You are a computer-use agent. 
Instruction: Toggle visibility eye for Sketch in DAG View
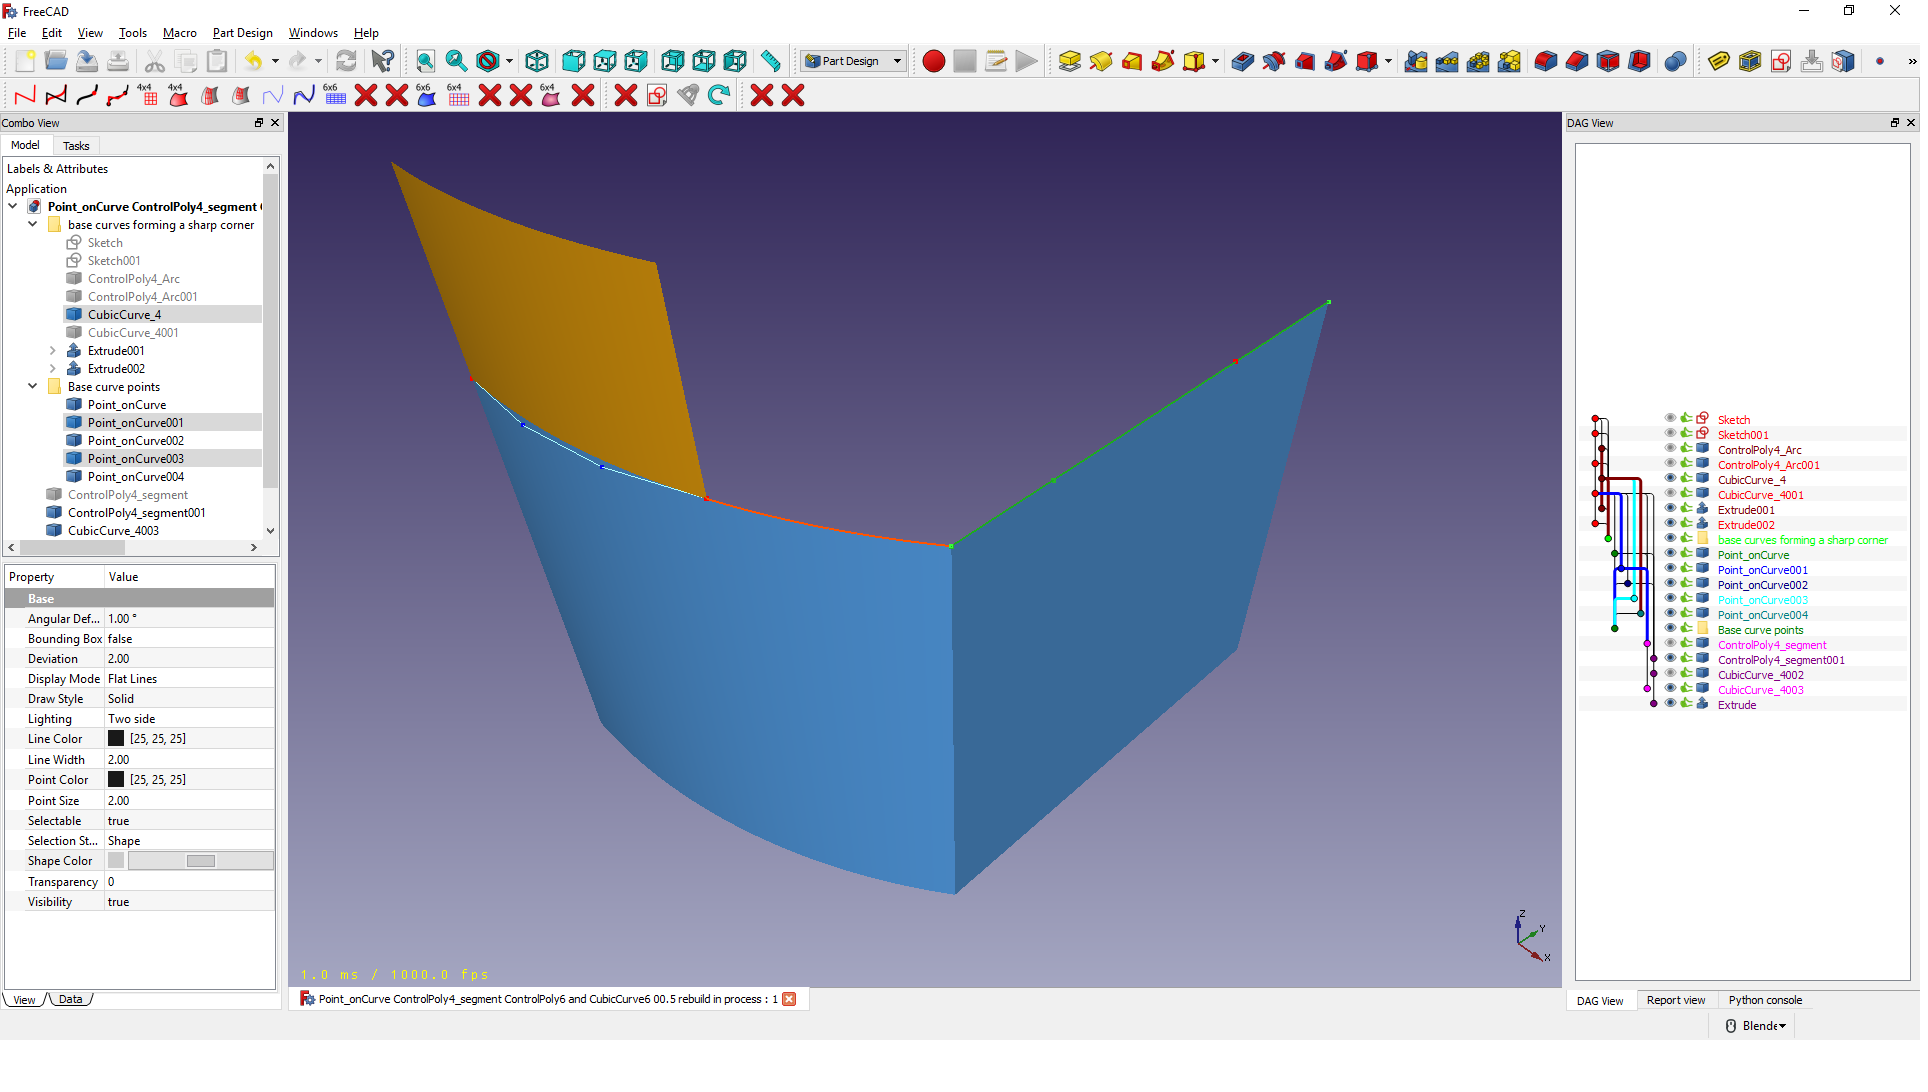tap(1669, 419)
